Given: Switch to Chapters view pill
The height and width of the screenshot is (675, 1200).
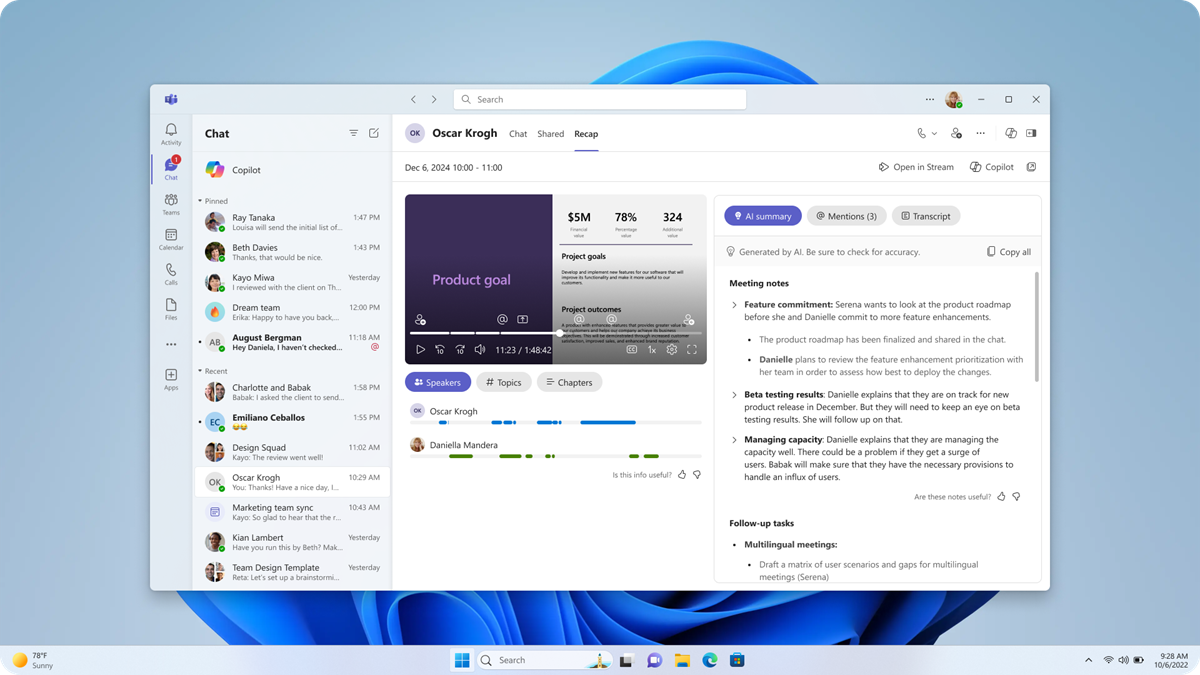Looking at the screenshot, I should [x=569, y=382].
